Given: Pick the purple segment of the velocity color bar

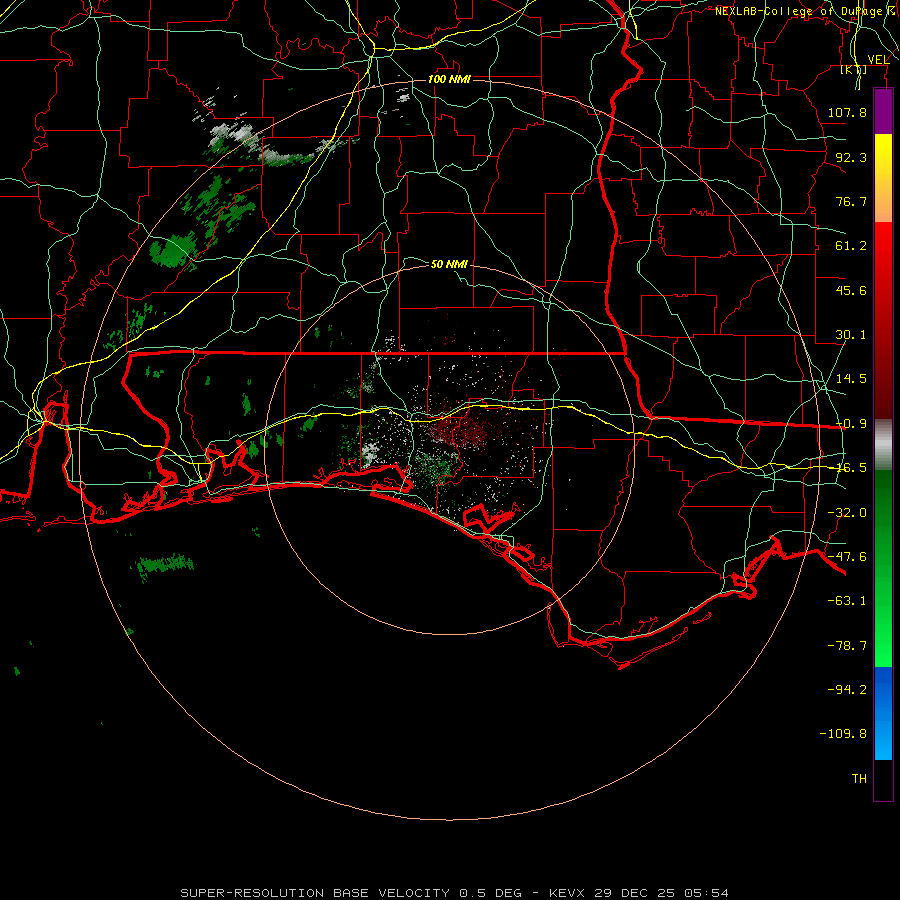Looking at the screenshot, I should pos(883,111).
